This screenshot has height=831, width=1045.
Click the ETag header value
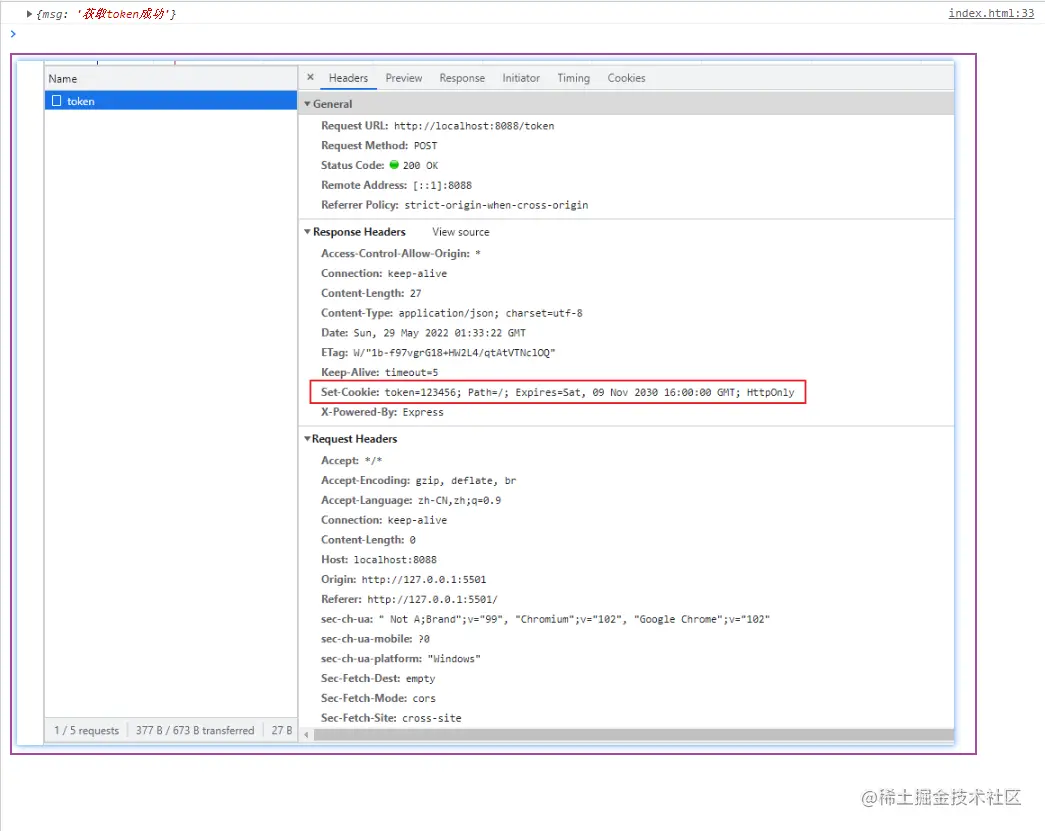454,353
